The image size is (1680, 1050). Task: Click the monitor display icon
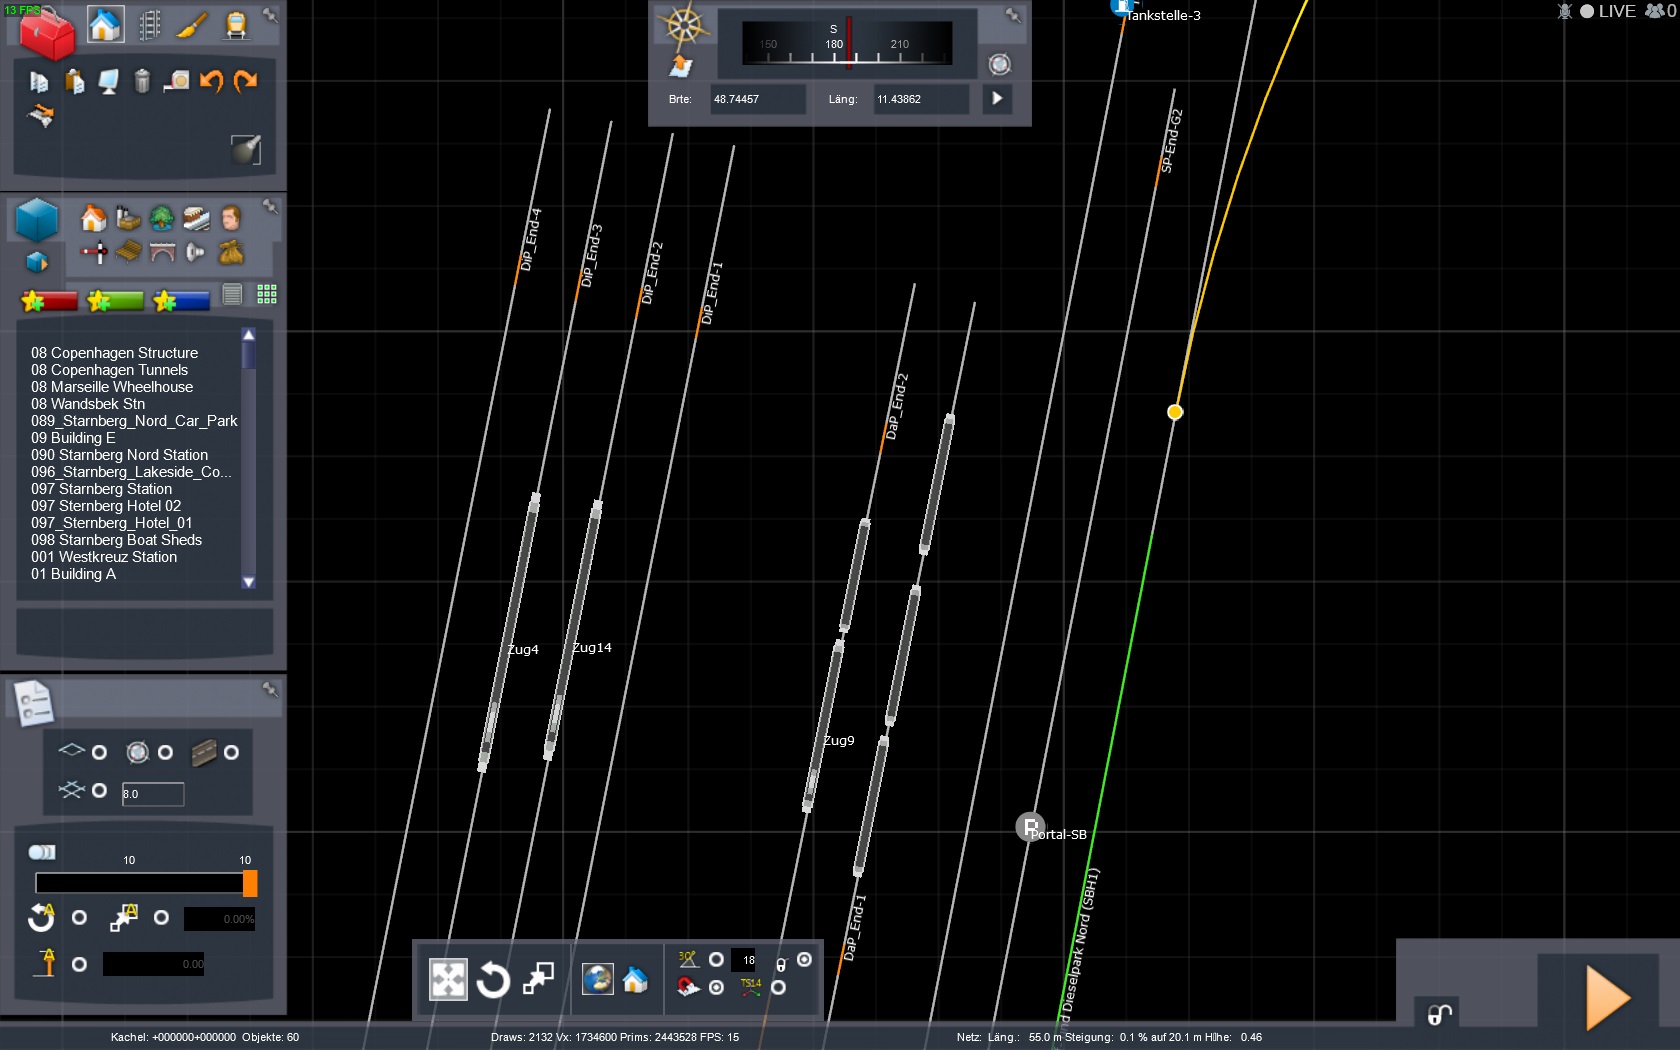109,82
